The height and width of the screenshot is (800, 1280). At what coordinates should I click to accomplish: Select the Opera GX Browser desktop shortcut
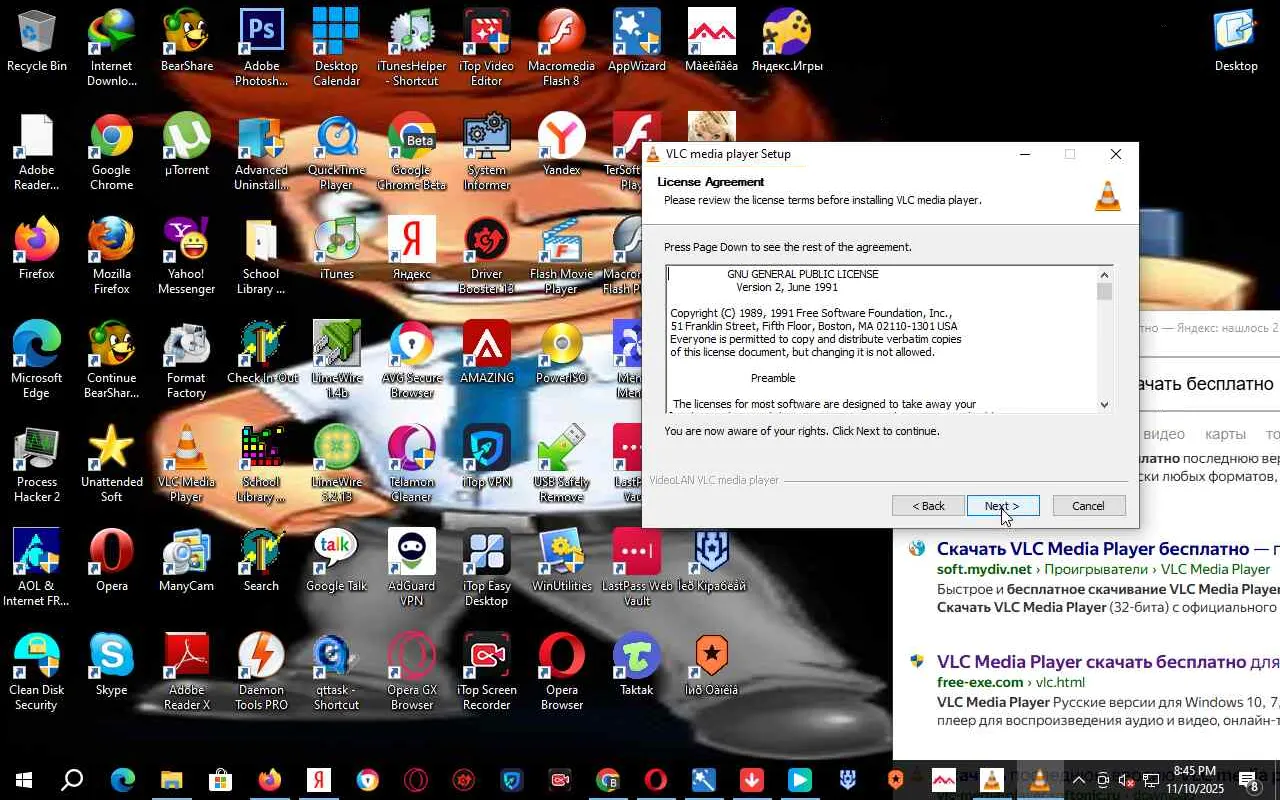pyautogui.click(x=412, y=672)
